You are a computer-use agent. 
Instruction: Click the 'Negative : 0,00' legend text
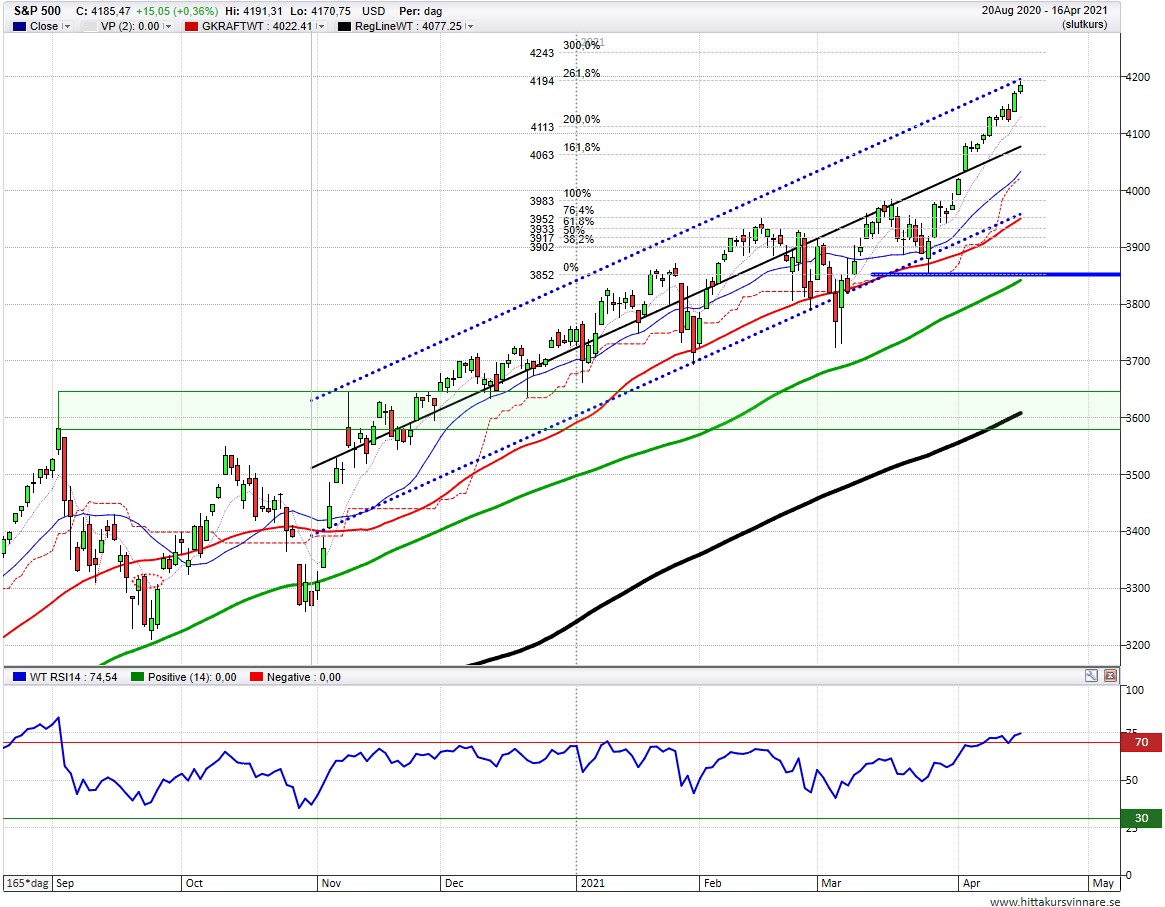(303, 677)
